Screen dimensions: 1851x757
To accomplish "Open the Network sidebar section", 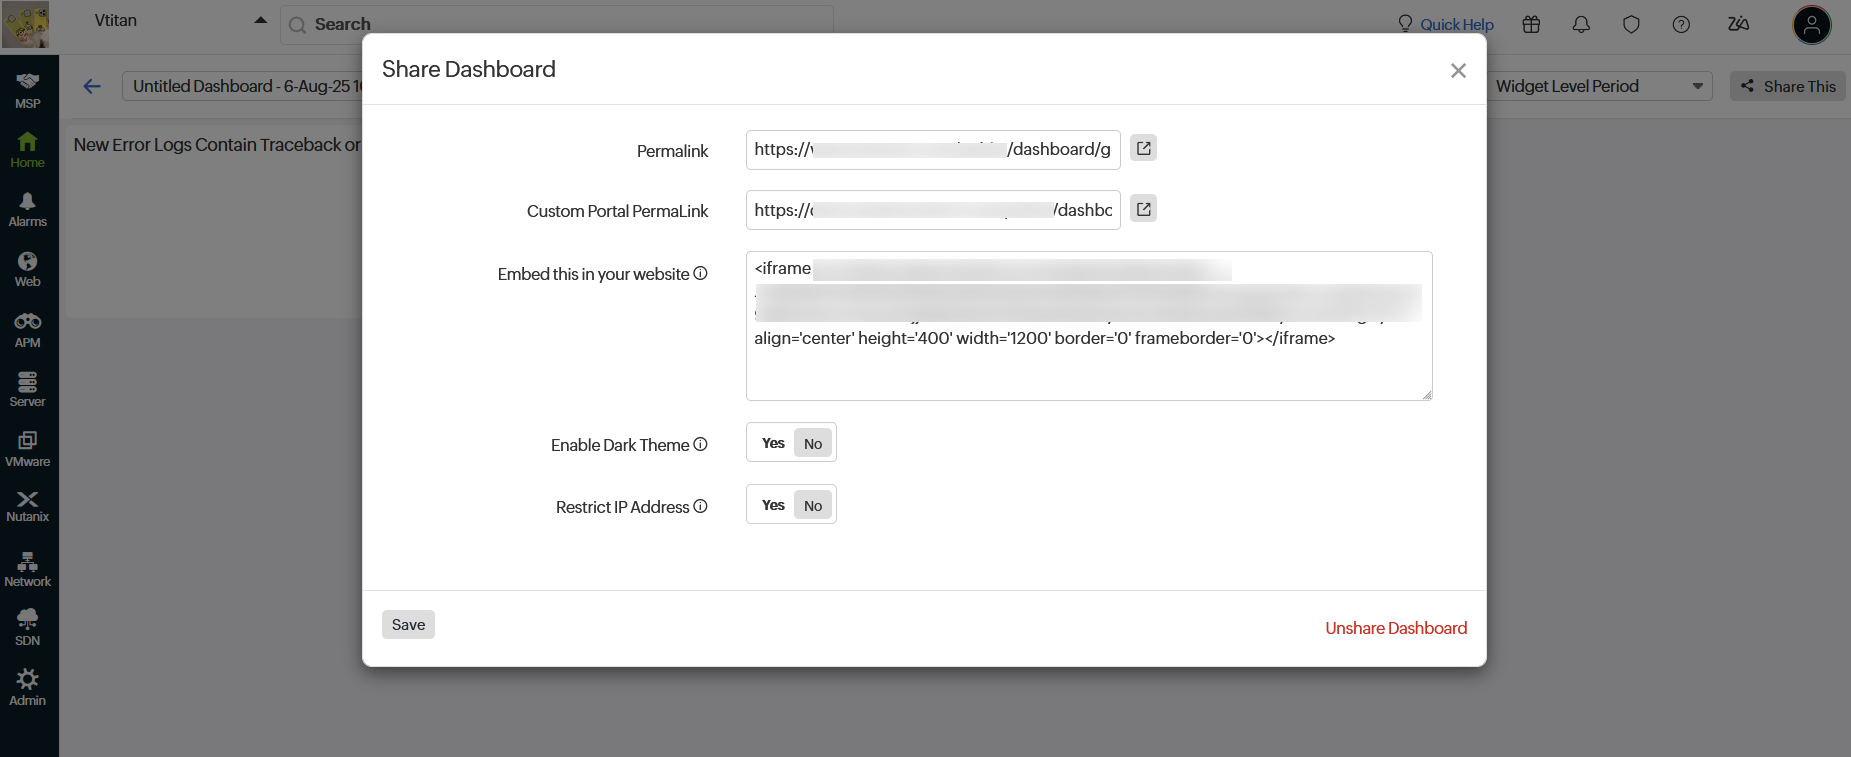I will [27, 569].
